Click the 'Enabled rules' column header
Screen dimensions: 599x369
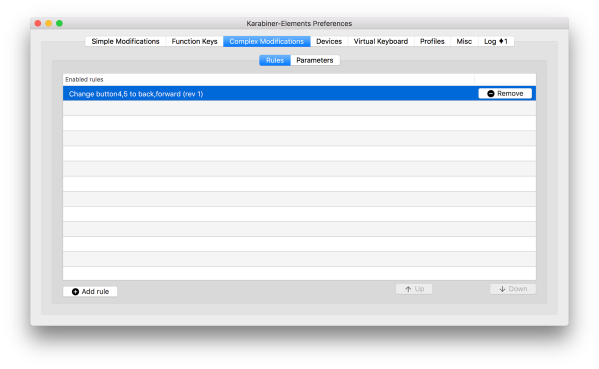click(269, 79)
